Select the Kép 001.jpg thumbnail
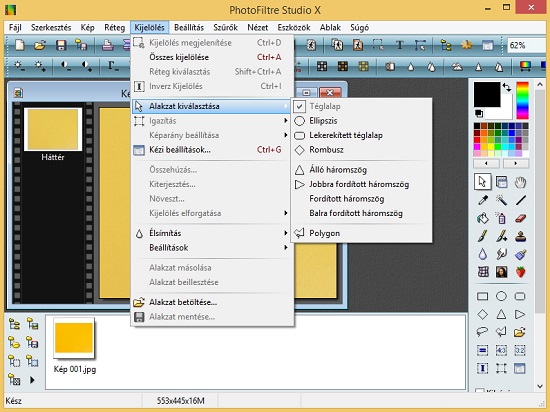The height and width of the screenshot is (412, 550). pyautogui.click(x=74, y=338)
